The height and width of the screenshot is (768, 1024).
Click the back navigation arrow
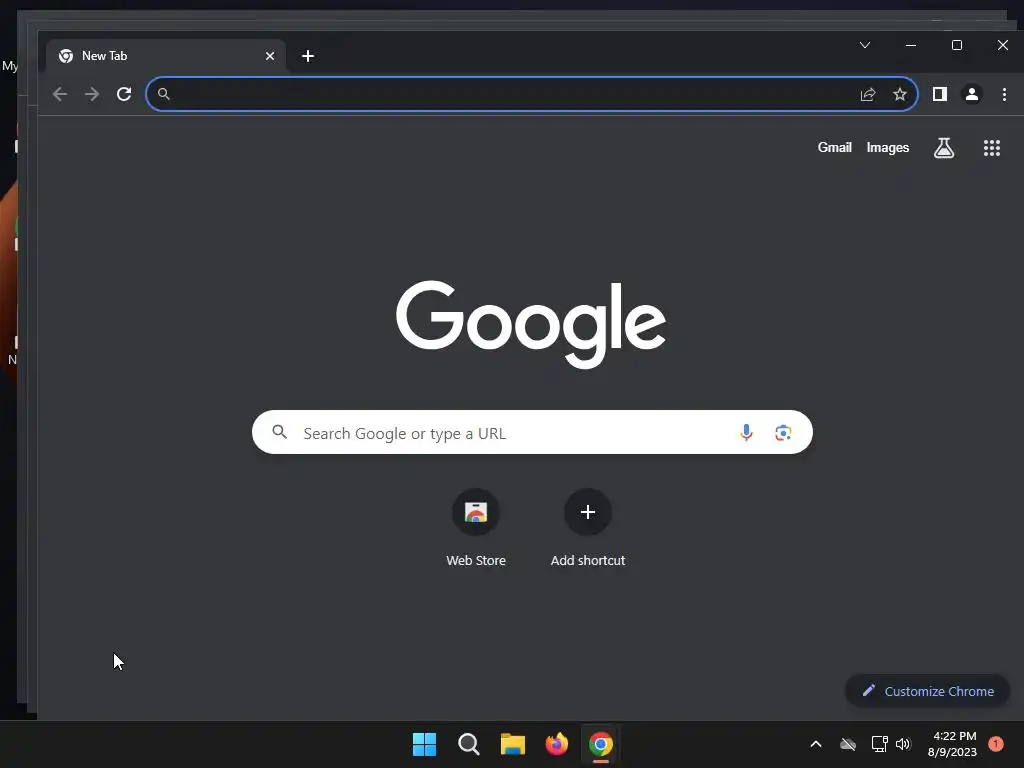click(59, 94)
